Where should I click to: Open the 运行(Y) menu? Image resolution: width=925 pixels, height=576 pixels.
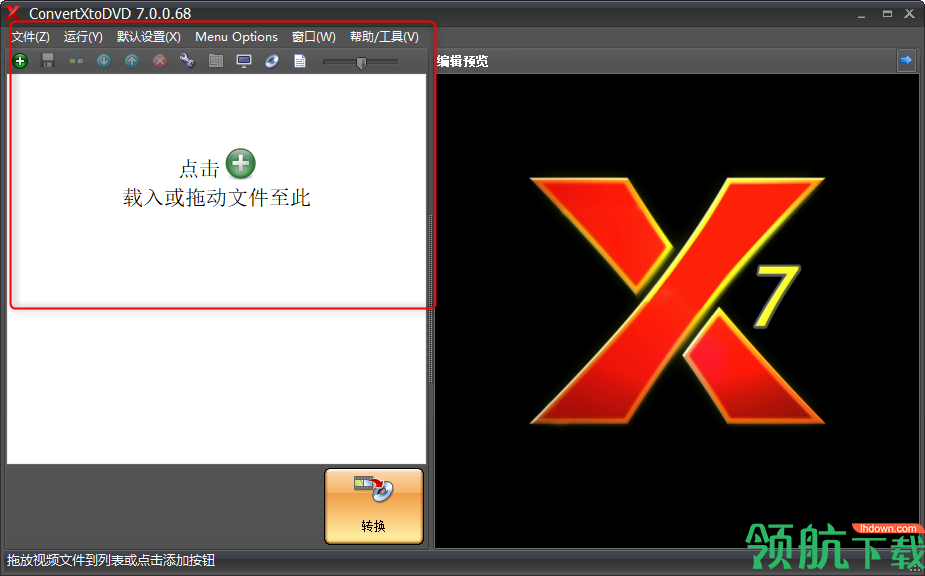83,37
